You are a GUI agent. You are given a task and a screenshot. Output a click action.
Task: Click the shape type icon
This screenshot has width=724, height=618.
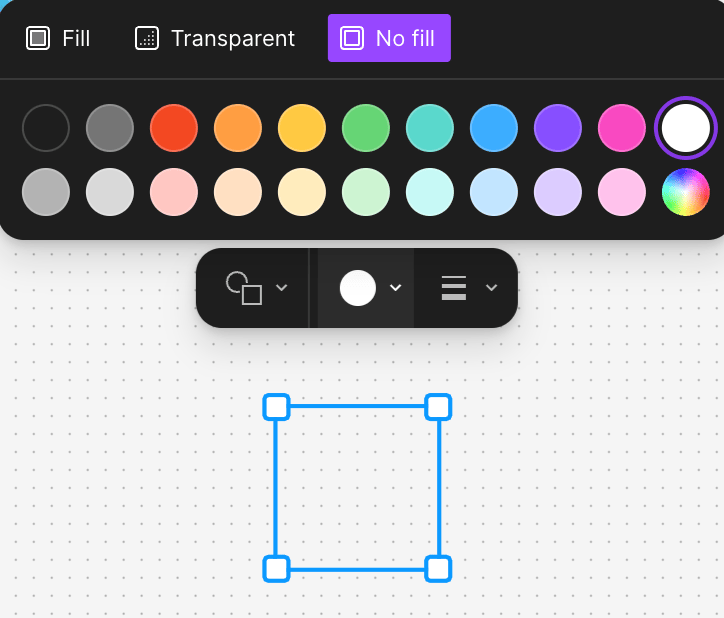pyautogui.click(x=244, y=288)
